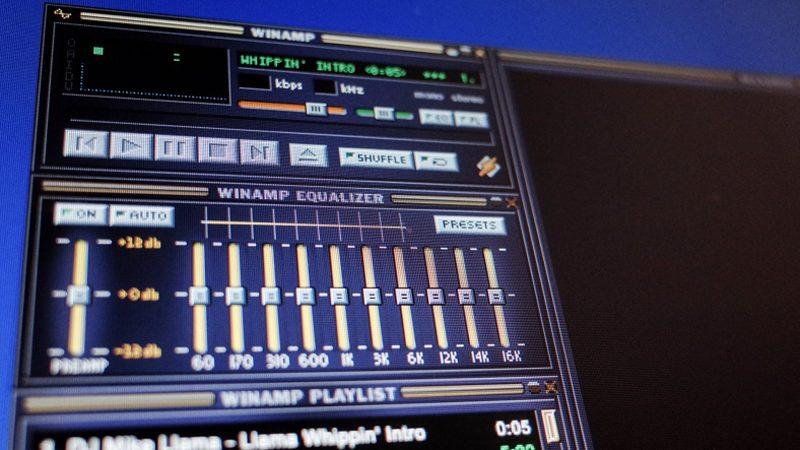Close the equalizer window
Image resolution: width=800 pixels, height=450 pixels.
(x=512, y=203)
